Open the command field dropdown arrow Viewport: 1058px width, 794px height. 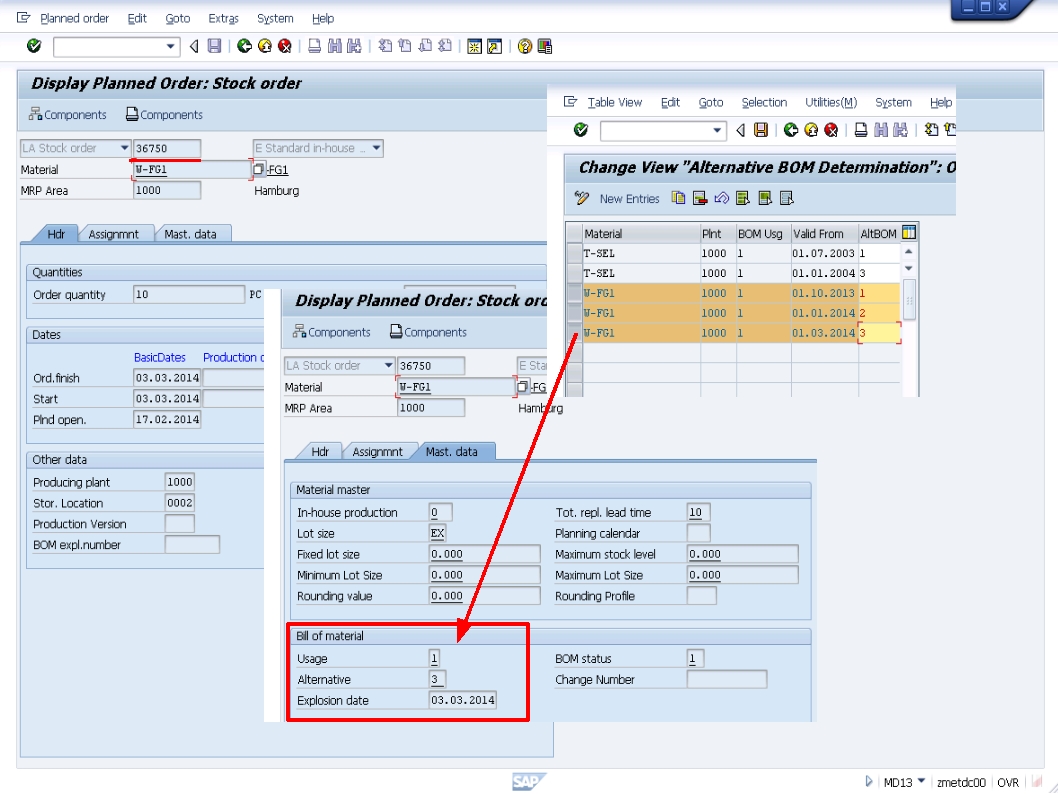[172, 43]
